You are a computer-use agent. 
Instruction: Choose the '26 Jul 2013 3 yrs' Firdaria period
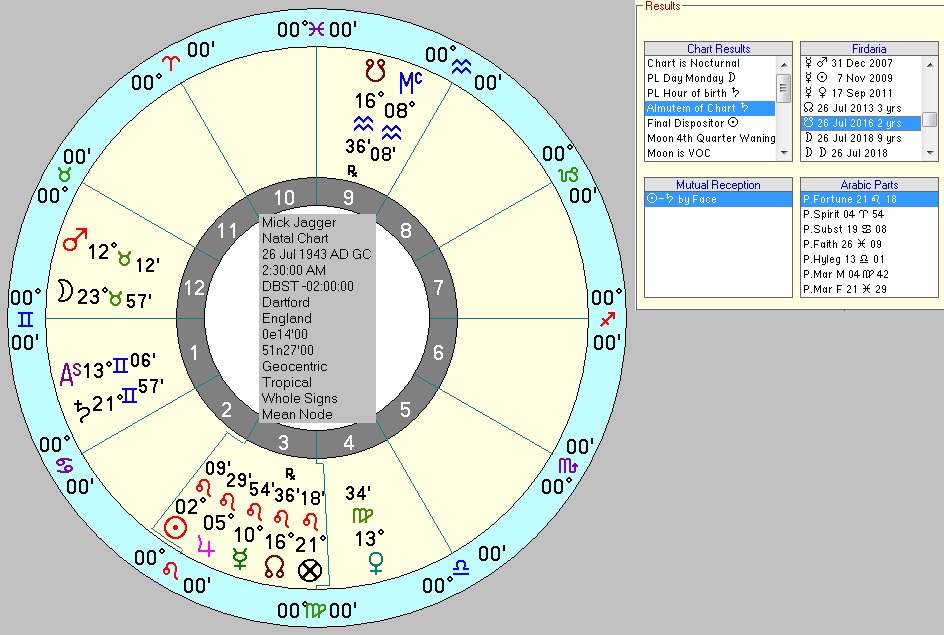click(x=857, y=106)
